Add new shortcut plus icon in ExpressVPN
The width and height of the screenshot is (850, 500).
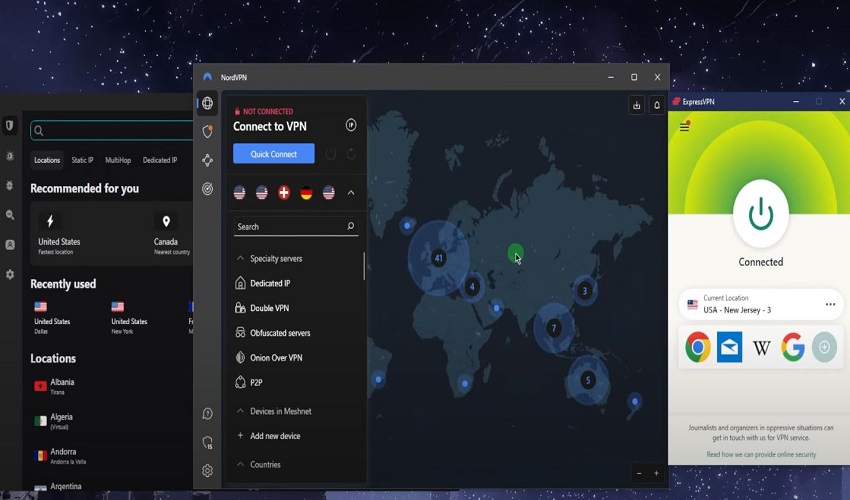[x=825, y=347]
